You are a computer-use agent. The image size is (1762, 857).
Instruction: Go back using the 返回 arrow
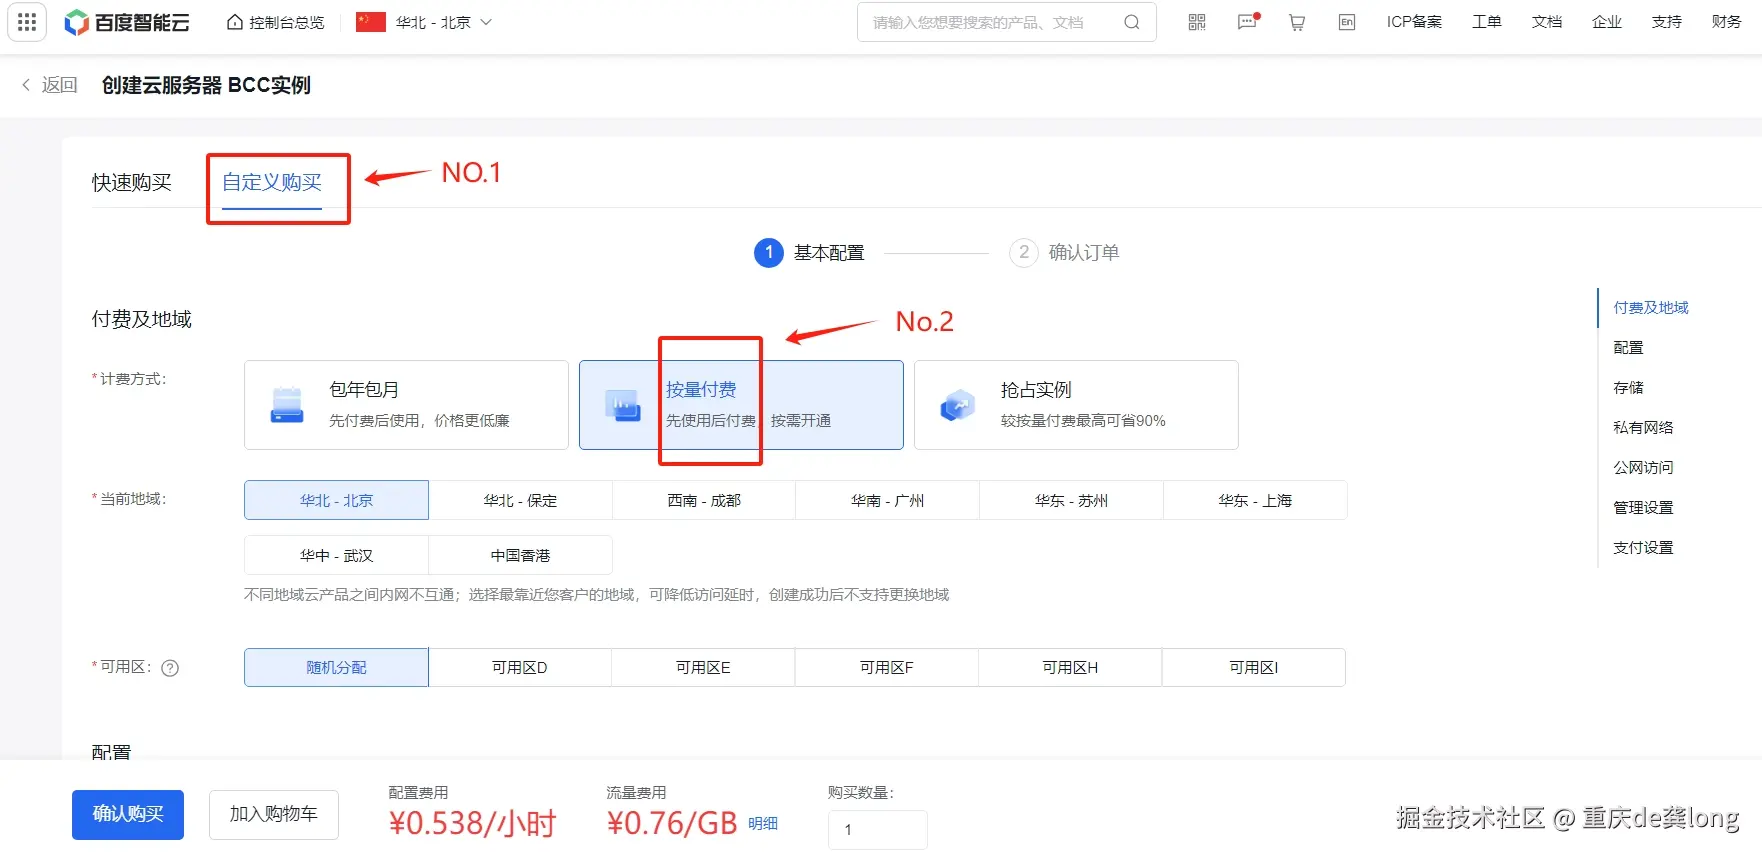click(49, 85)
